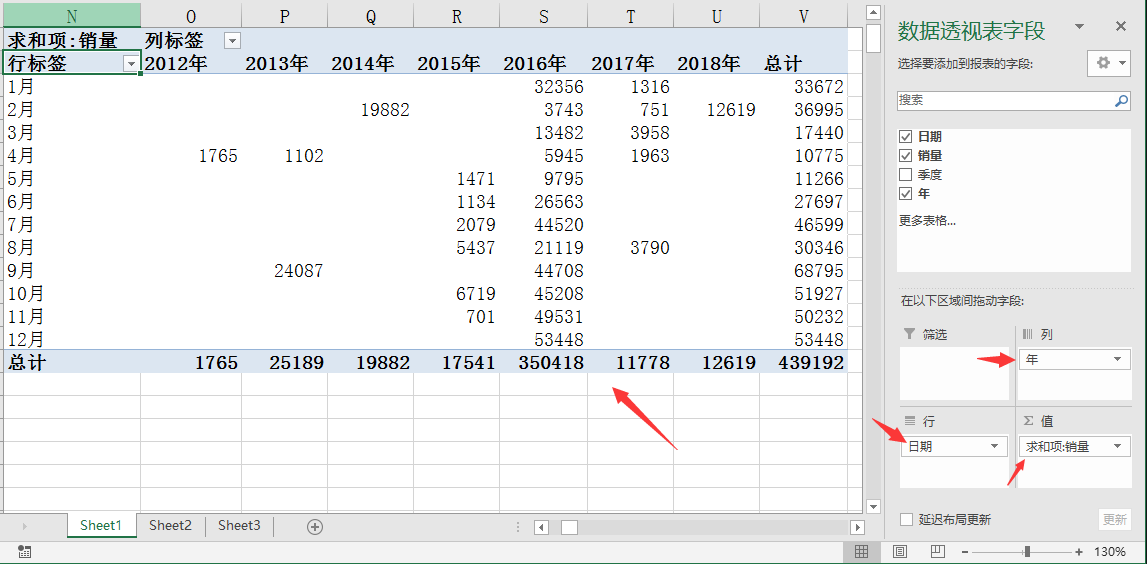Add a new sheet with plus icon
The height and width of the screenshot is (564, 1147).
pos(315,526)
